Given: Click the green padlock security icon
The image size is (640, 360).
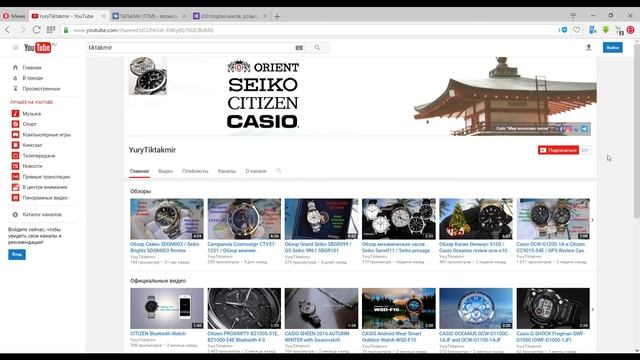Looking at the screenshot, I should [66, 30].
